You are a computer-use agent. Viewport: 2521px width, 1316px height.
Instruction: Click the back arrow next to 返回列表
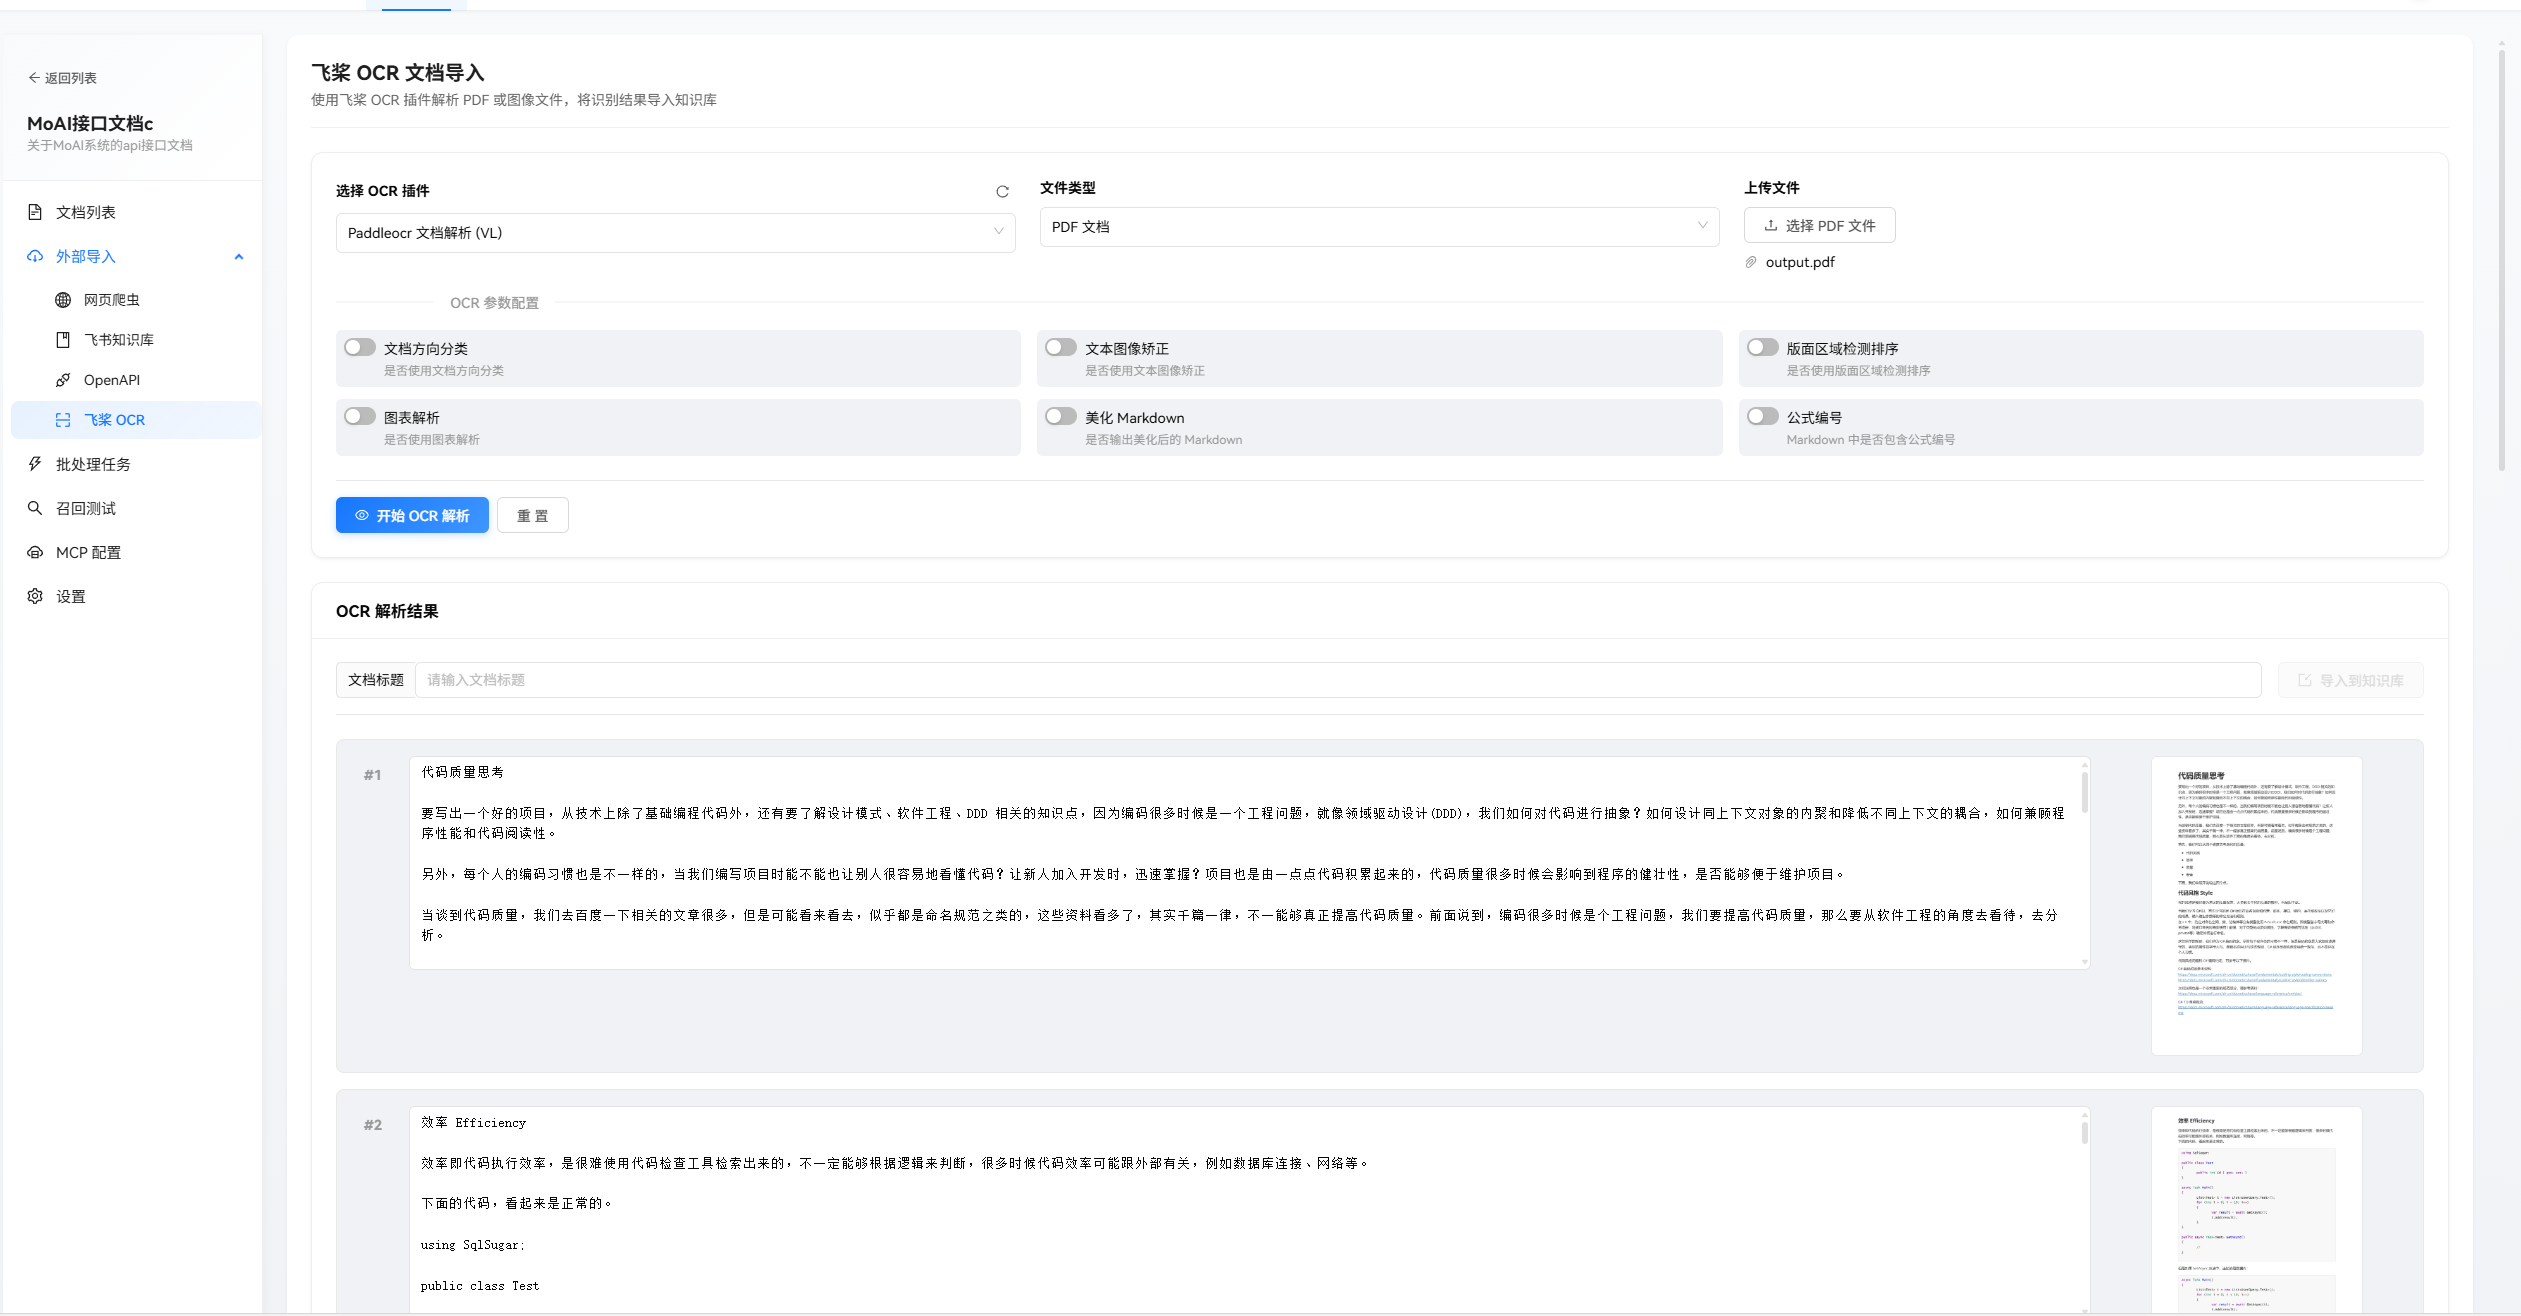pyautogui.click(x=34, y=78)
